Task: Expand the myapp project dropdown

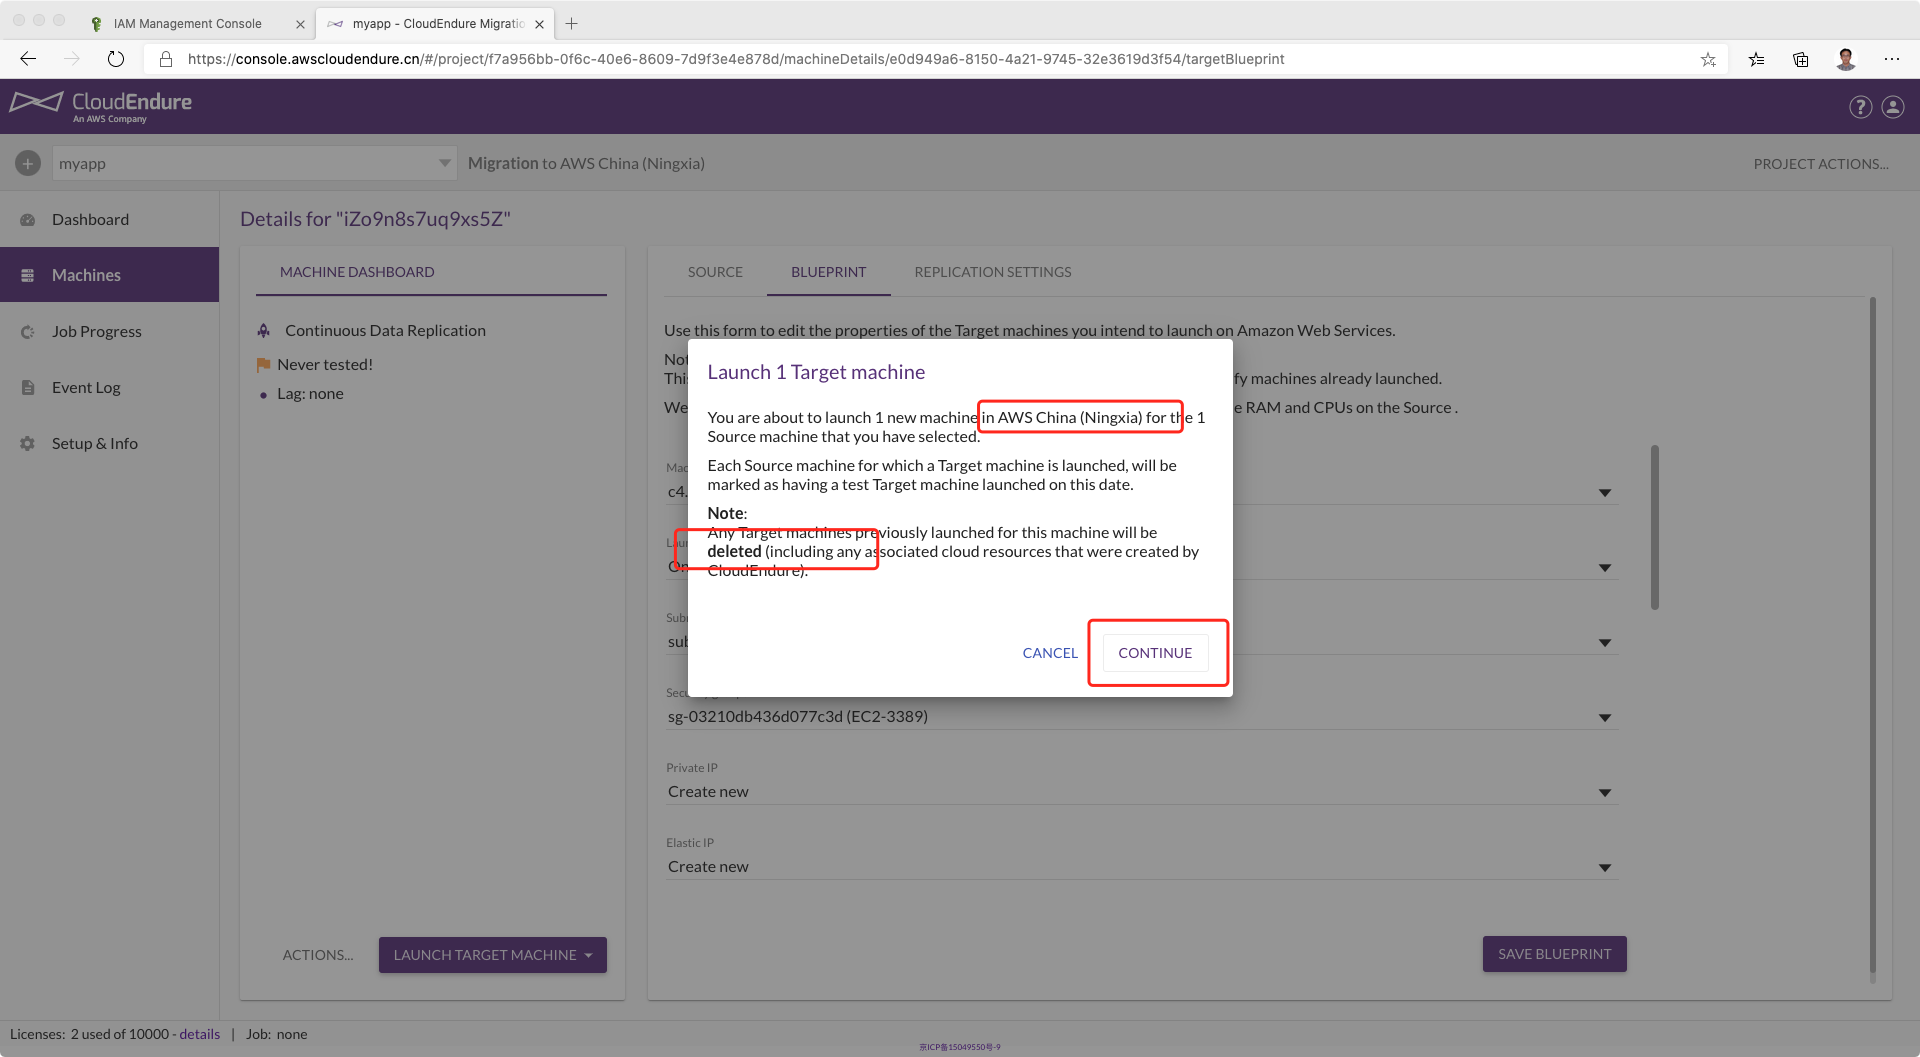Action: tap(444, 163)
